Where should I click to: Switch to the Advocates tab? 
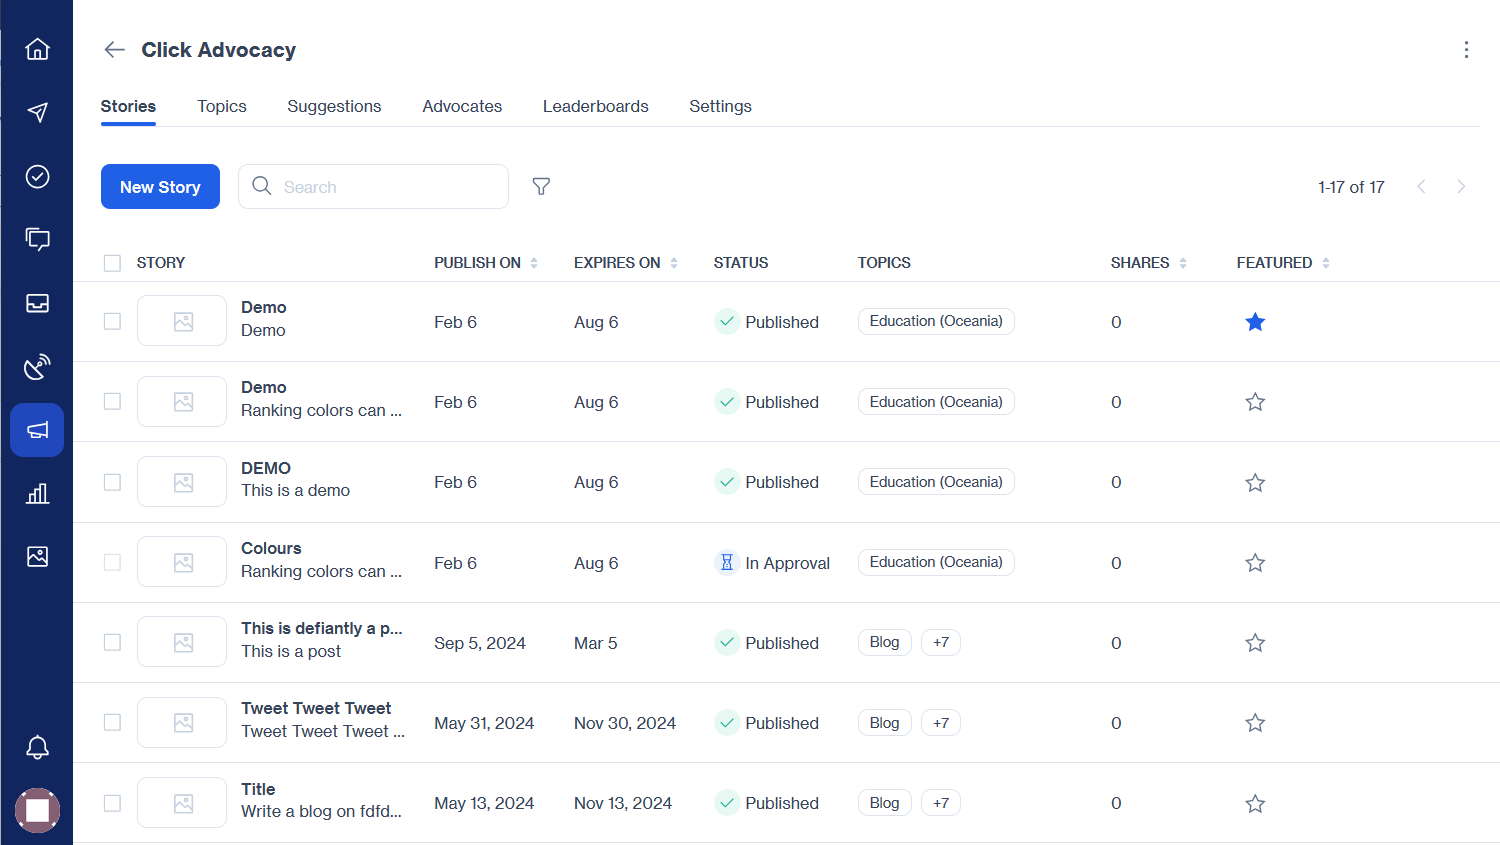click(x=462, y=106)
